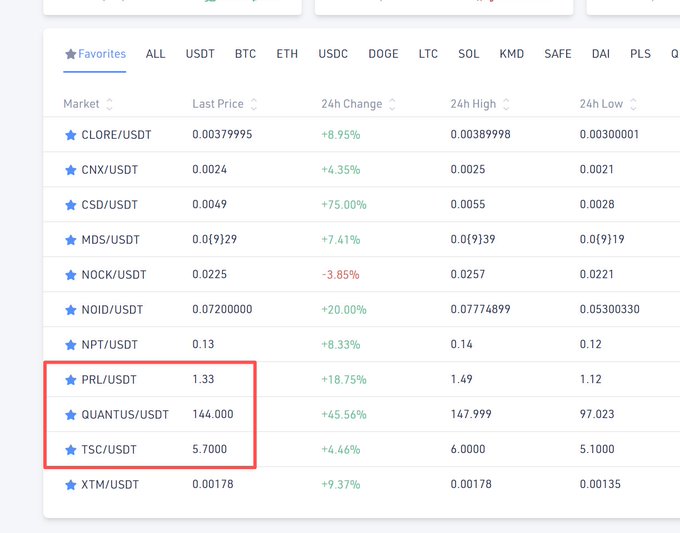Click the +20.00% change value
The width and height of the screenshot is (680, 533).
[344, 310]
